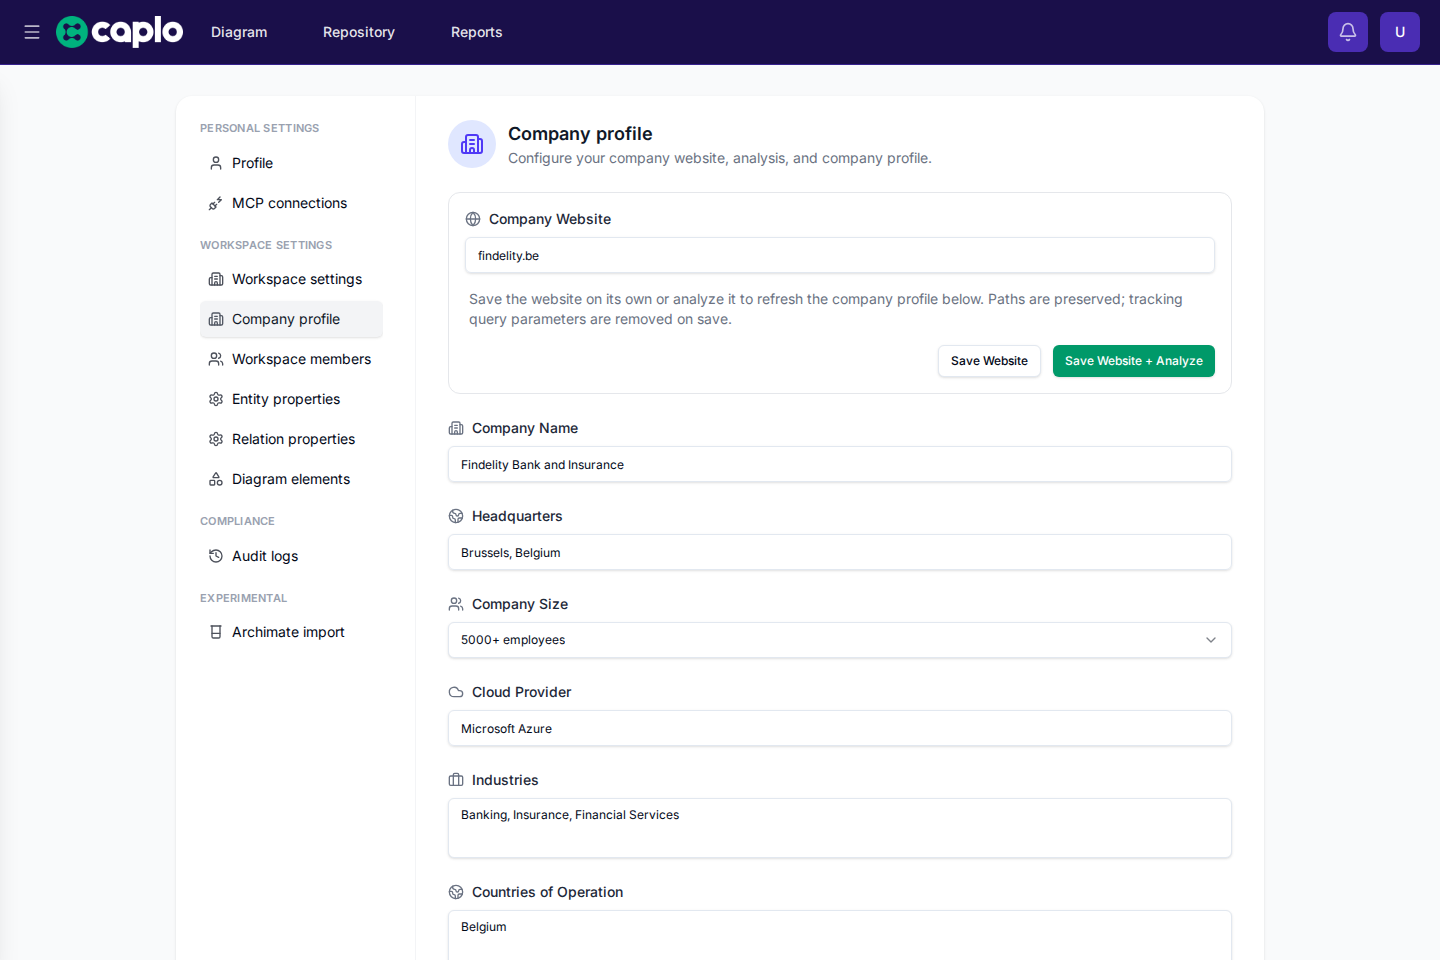Open the Diagram tab in top nav

[x=239, y=32]
